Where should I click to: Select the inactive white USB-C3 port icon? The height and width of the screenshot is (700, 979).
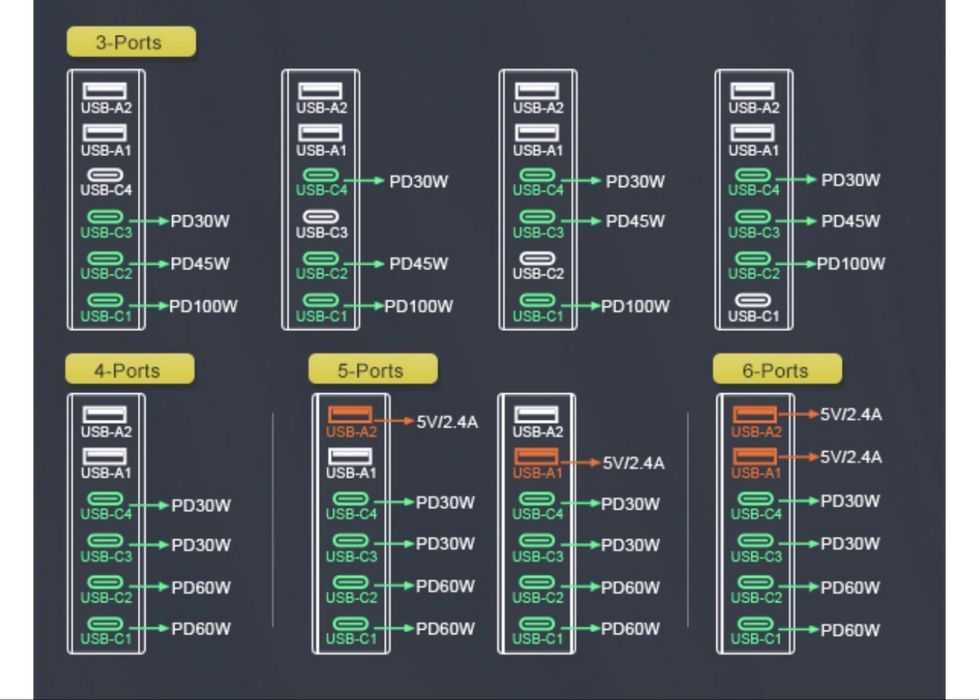tap(321, 217)
